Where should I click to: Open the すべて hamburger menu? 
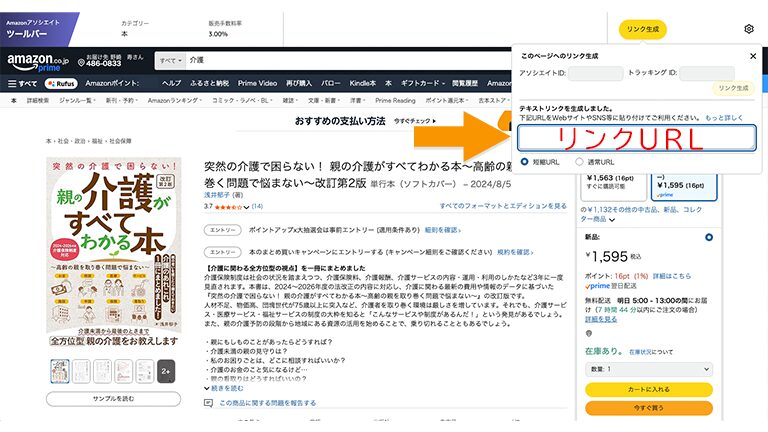point(23,84)
